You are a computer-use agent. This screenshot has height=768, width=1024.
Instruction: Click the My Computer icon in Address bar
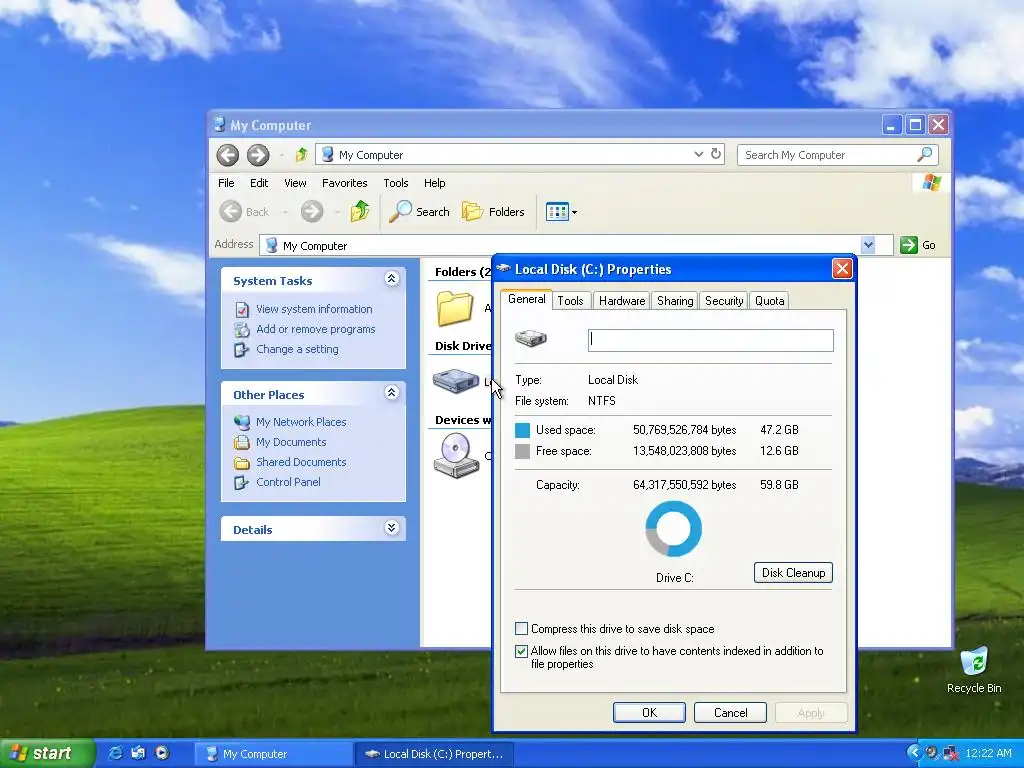pyautogui.click(x=272, y=245)
